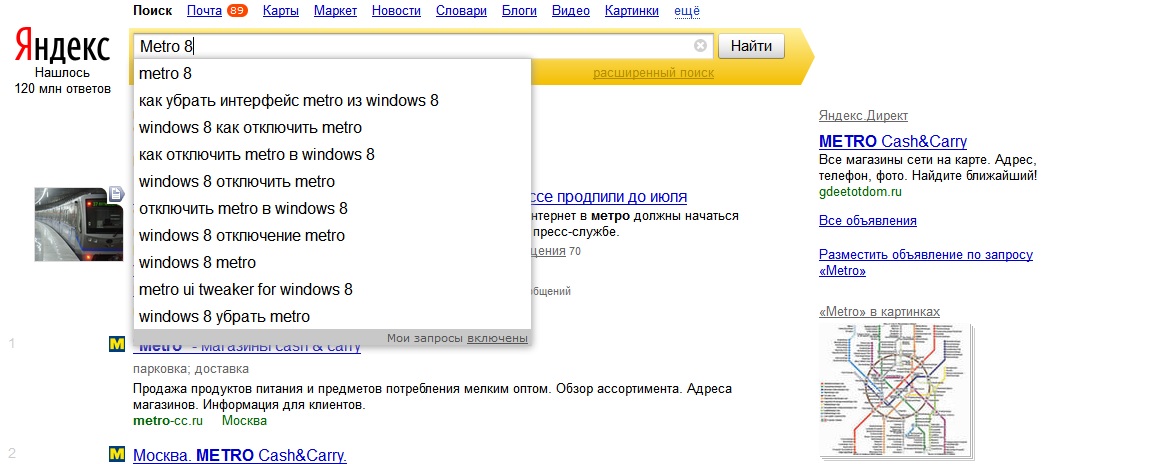Open the metro map image thumbnail

click(x=894, y=392)
